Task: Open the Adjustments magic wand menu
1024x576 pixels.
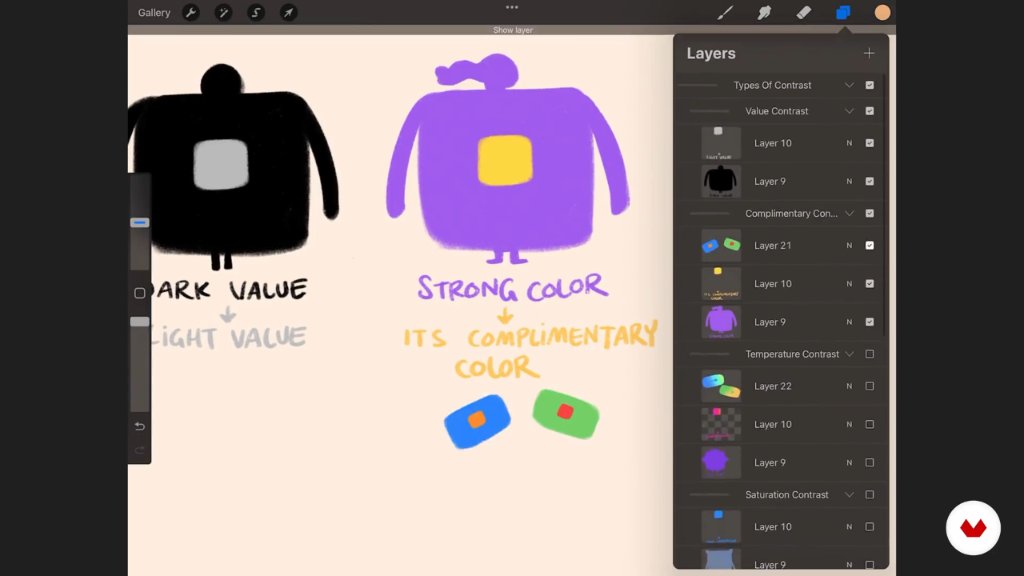Action: click(223, 12)
